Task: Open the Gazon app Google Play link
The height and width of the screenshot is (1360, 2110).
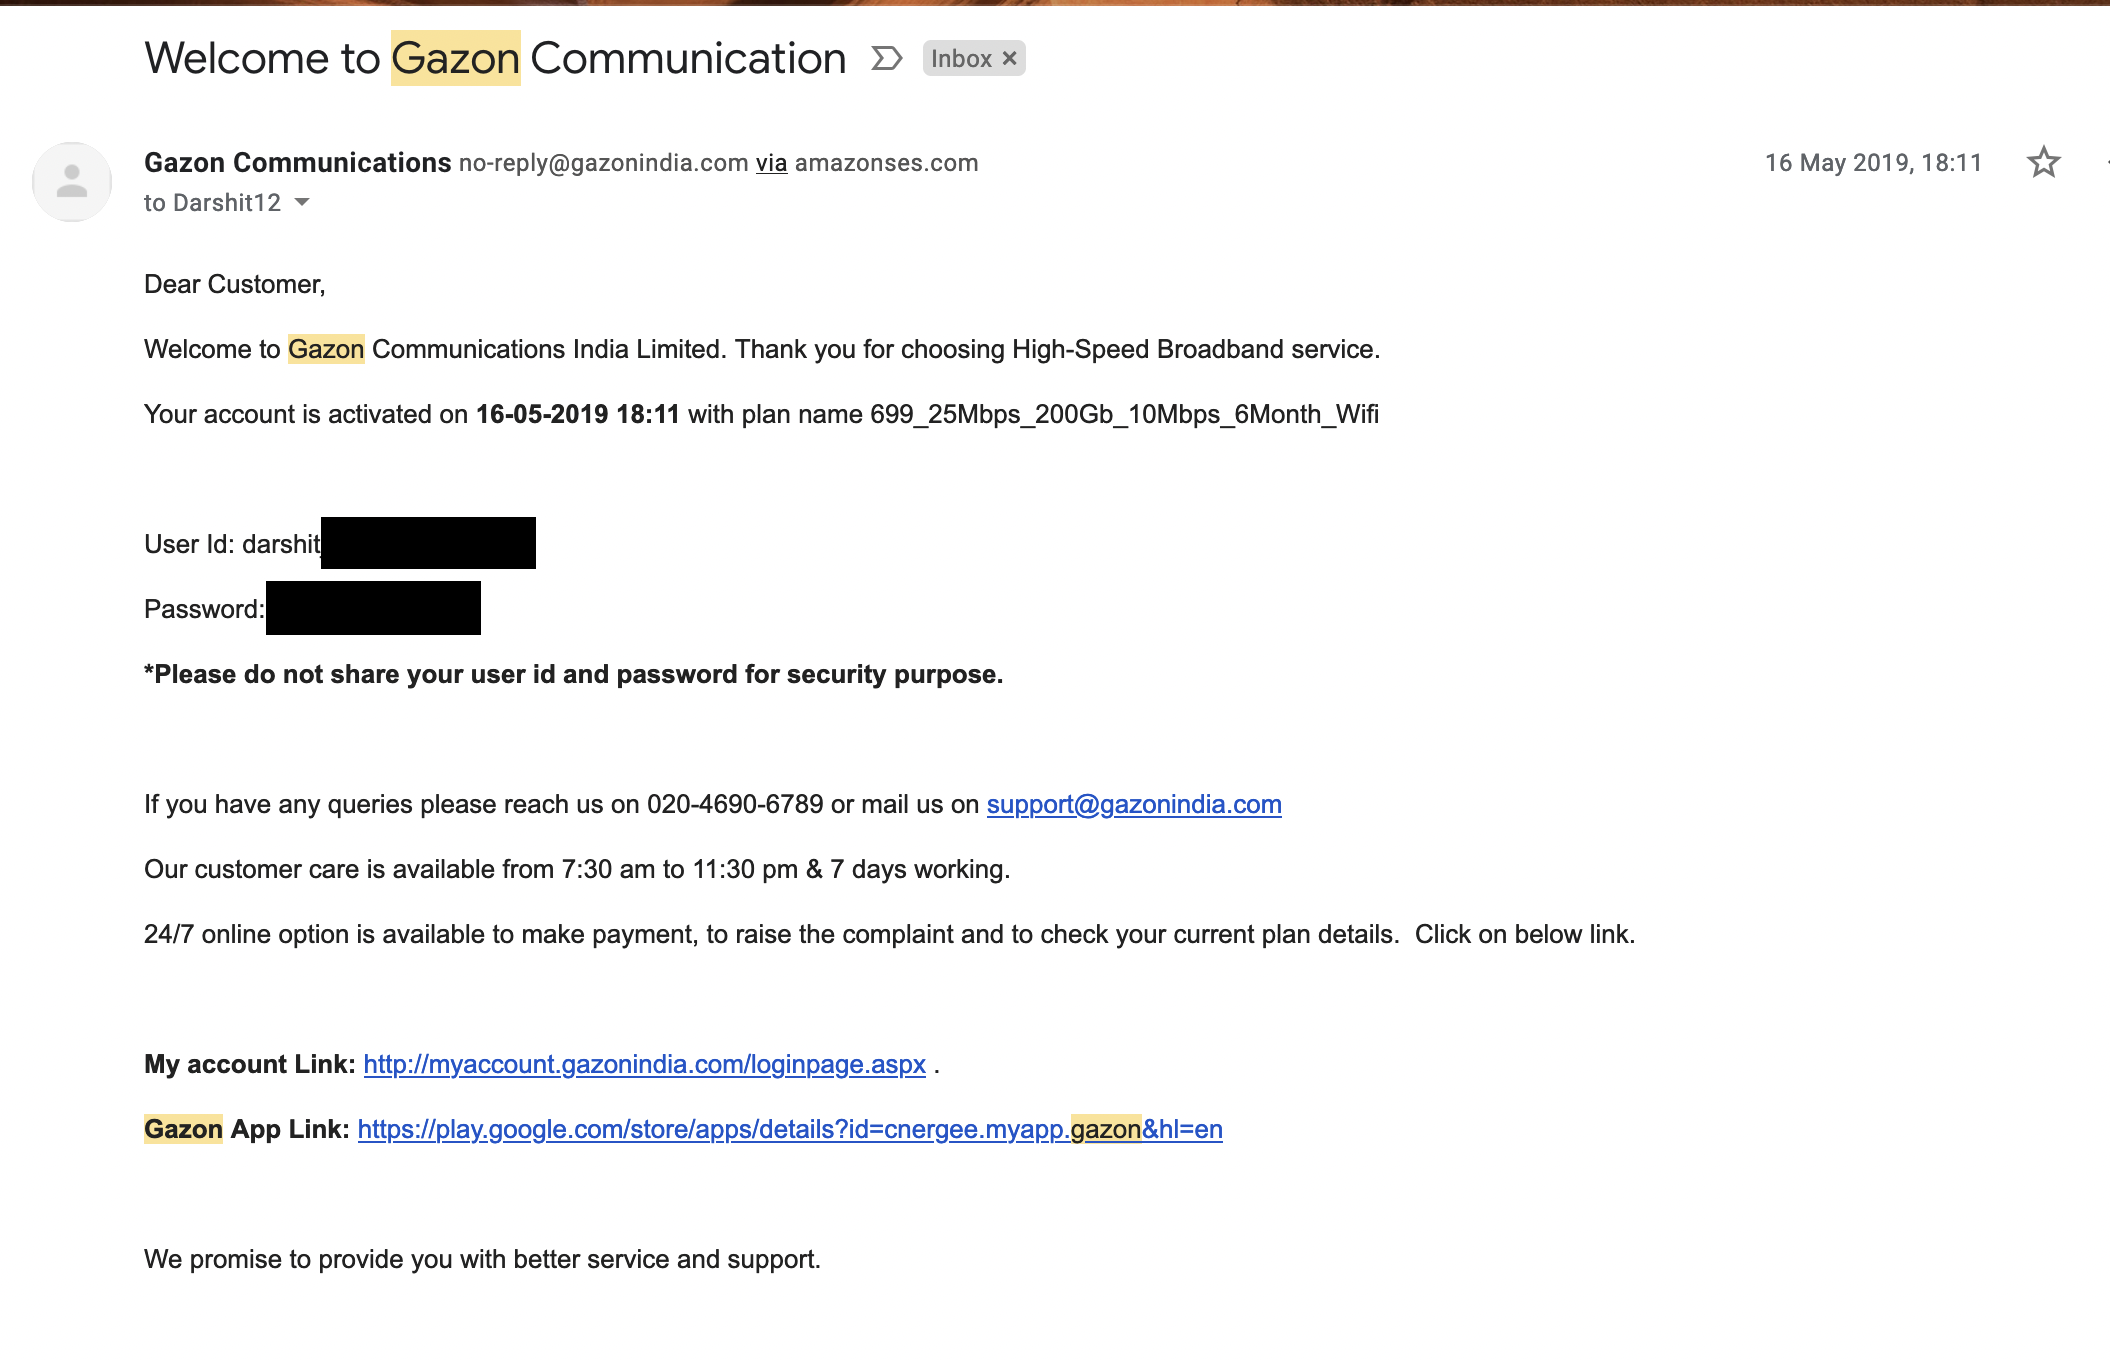Action: click(x=790, y=1129)
